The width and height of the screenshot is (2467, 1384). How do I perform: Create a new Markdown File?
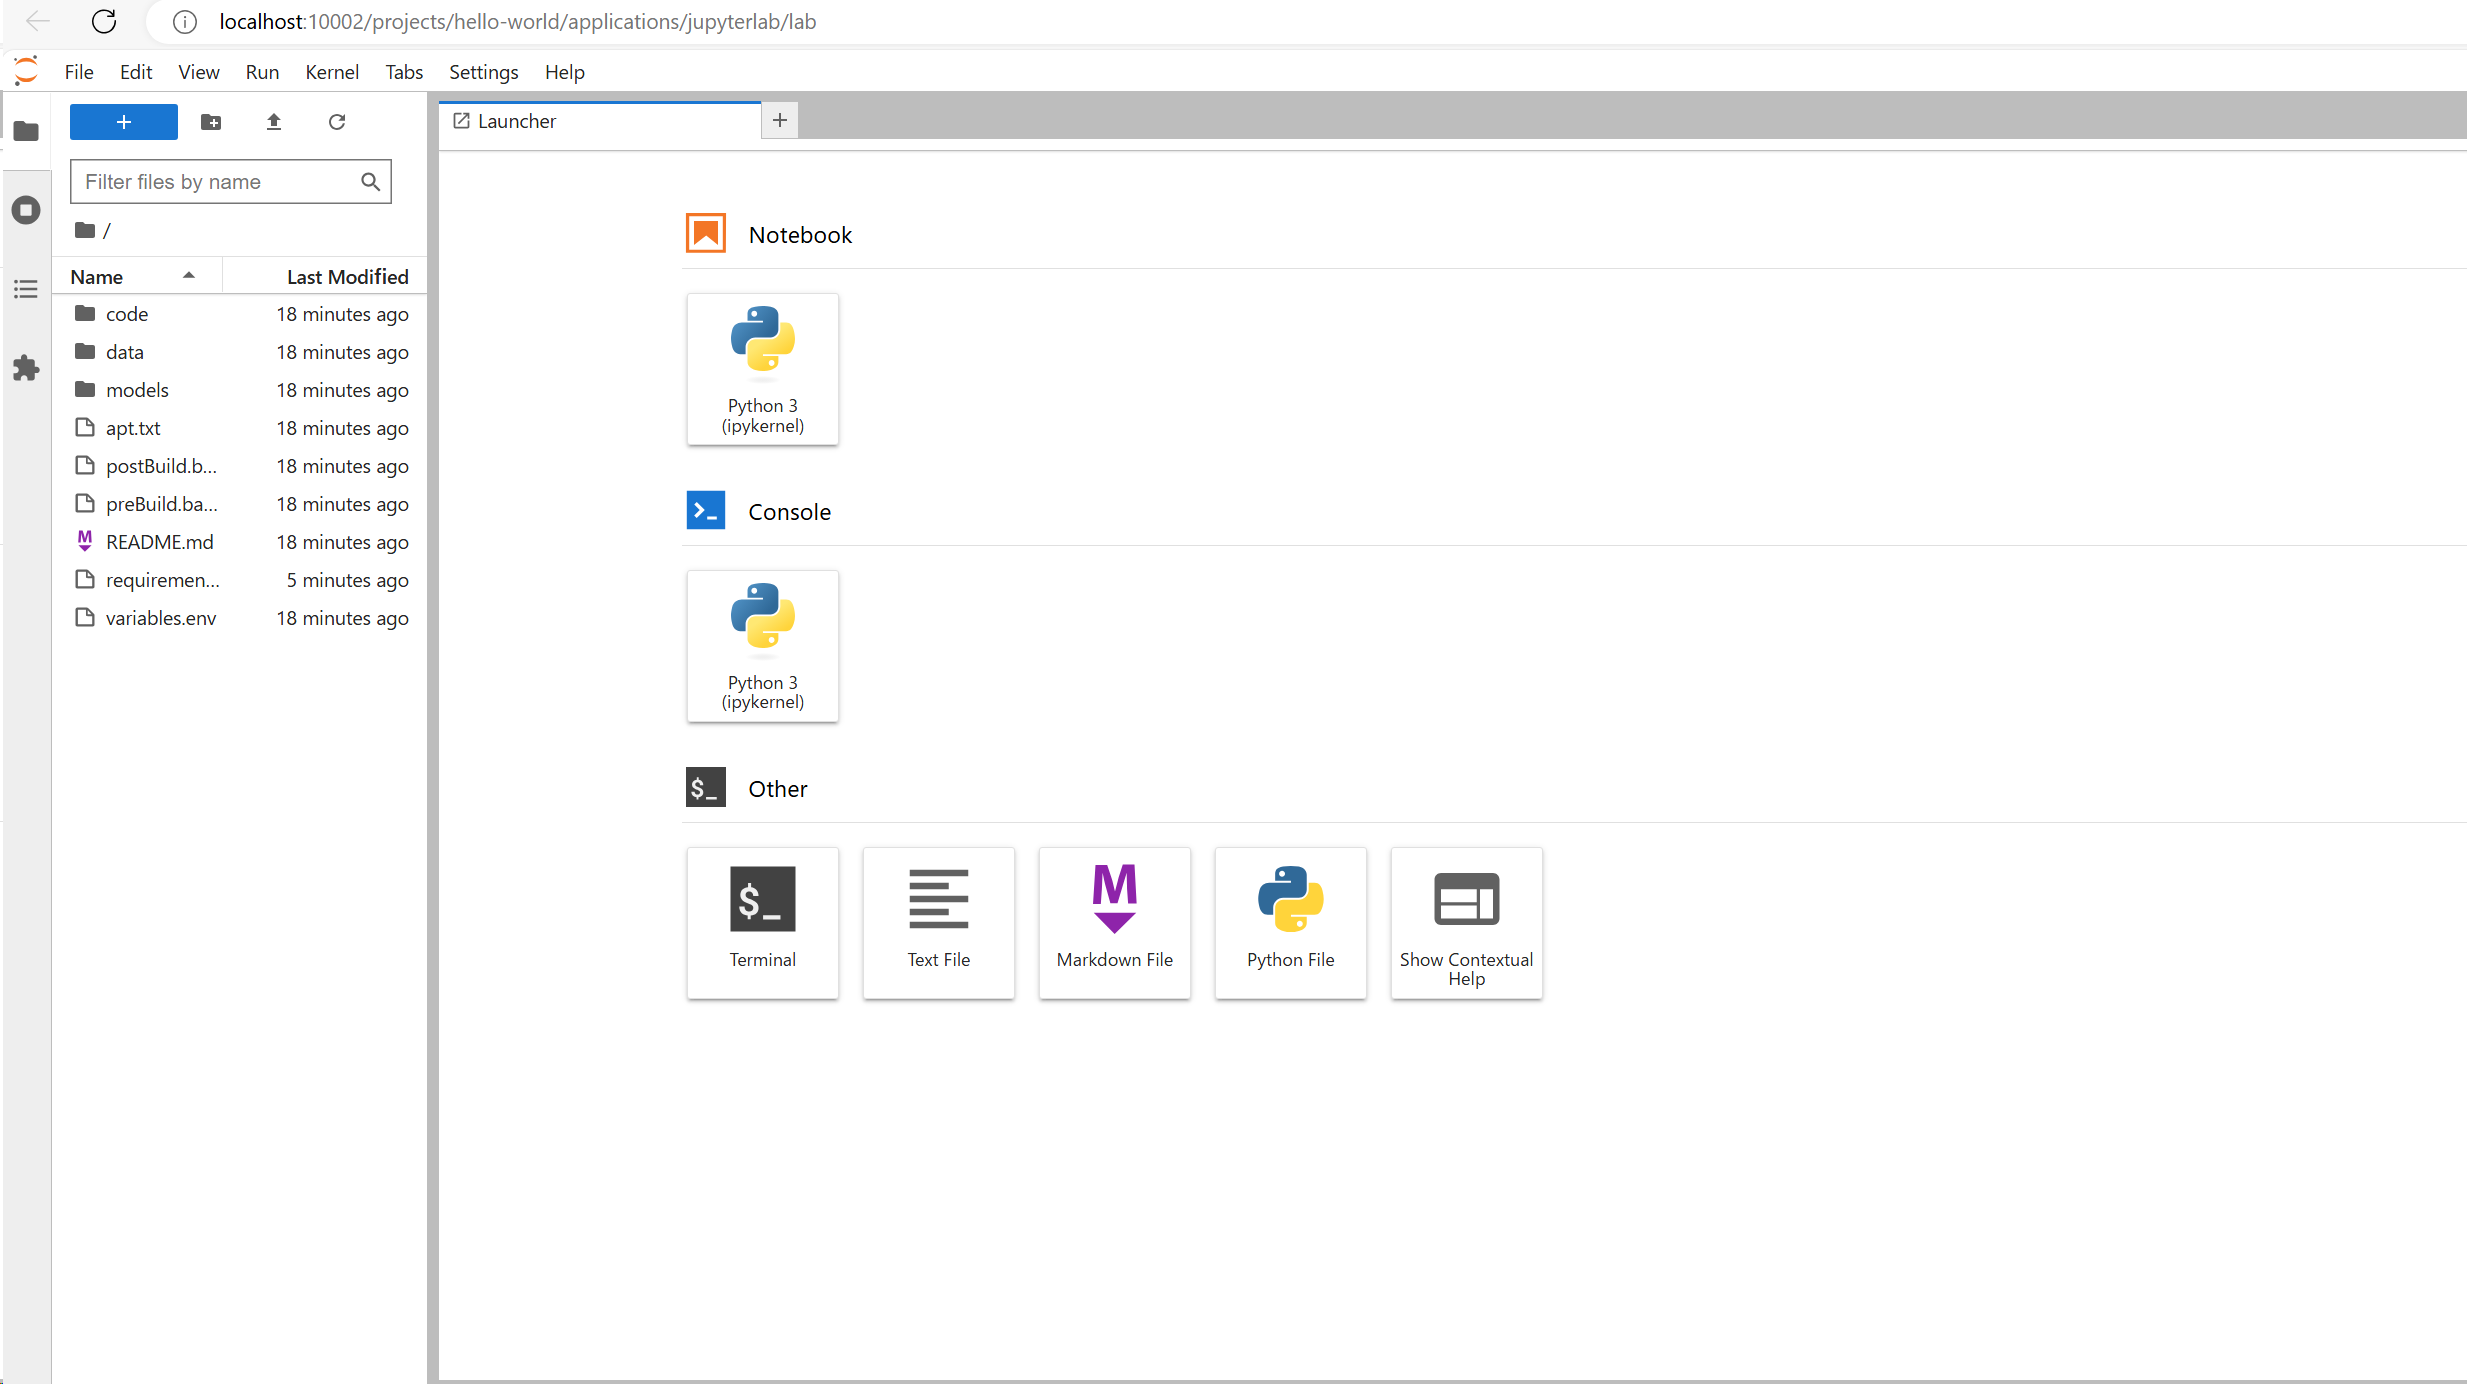click(1114, 921)
